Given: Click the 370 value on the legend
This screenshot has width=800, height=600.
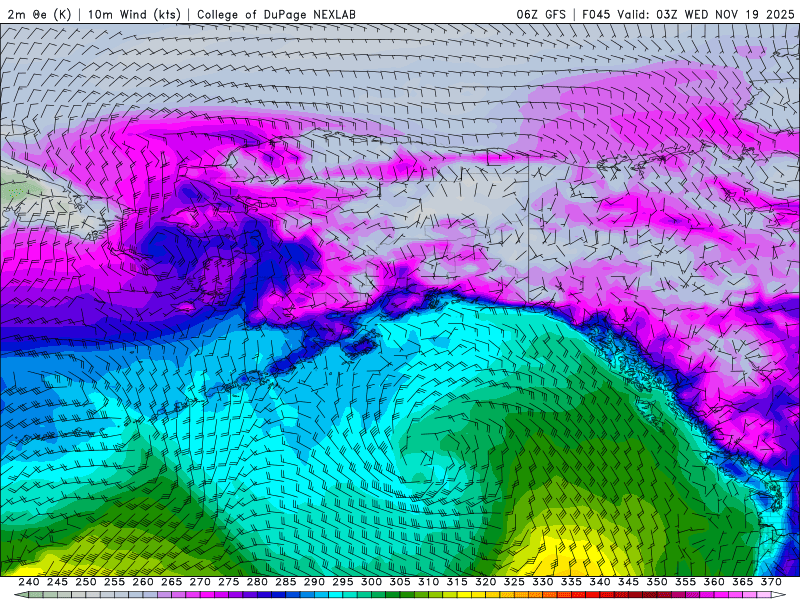Looking at the screenshot, I should coord(771,582).
